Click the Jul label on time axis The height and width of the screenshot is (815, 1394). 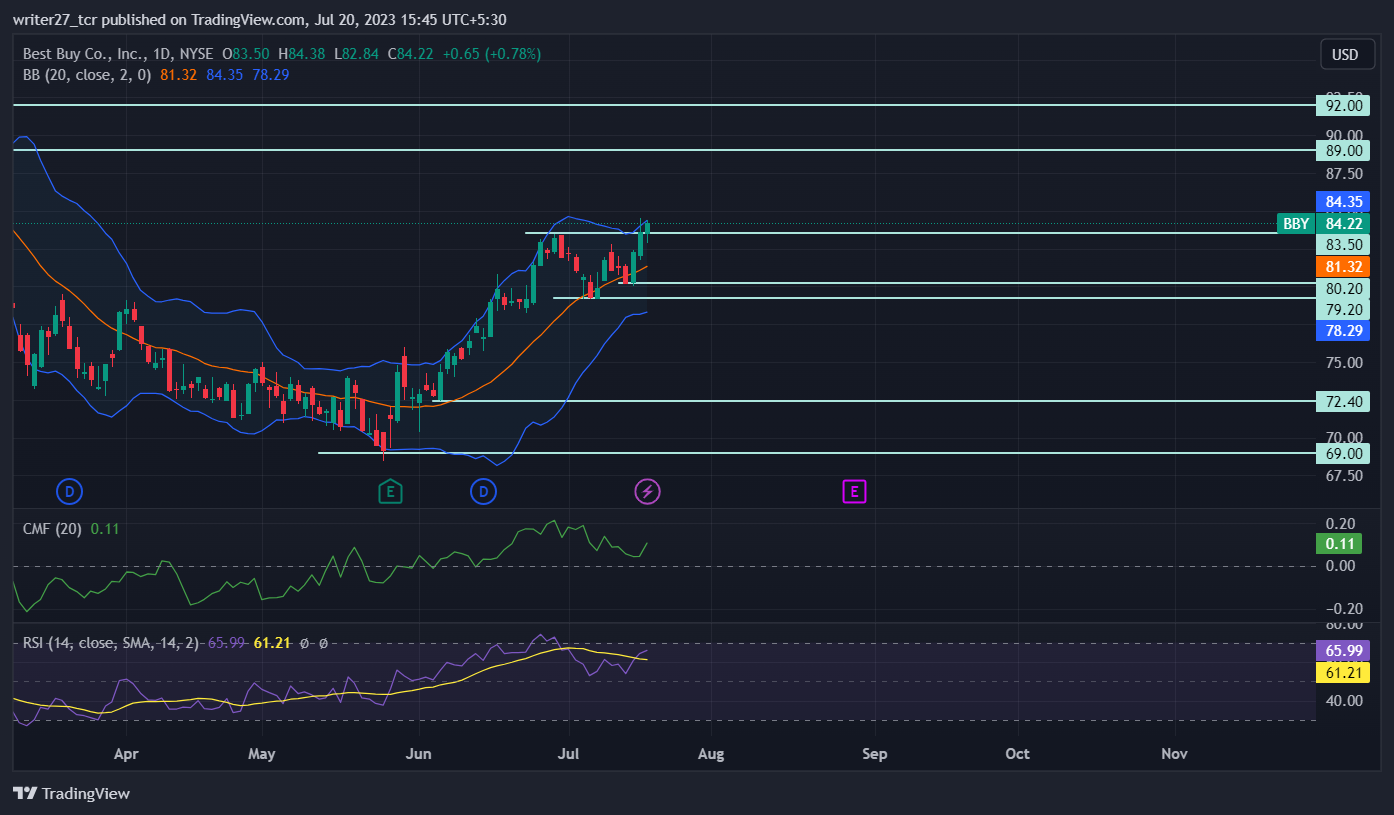click(568, 754)
